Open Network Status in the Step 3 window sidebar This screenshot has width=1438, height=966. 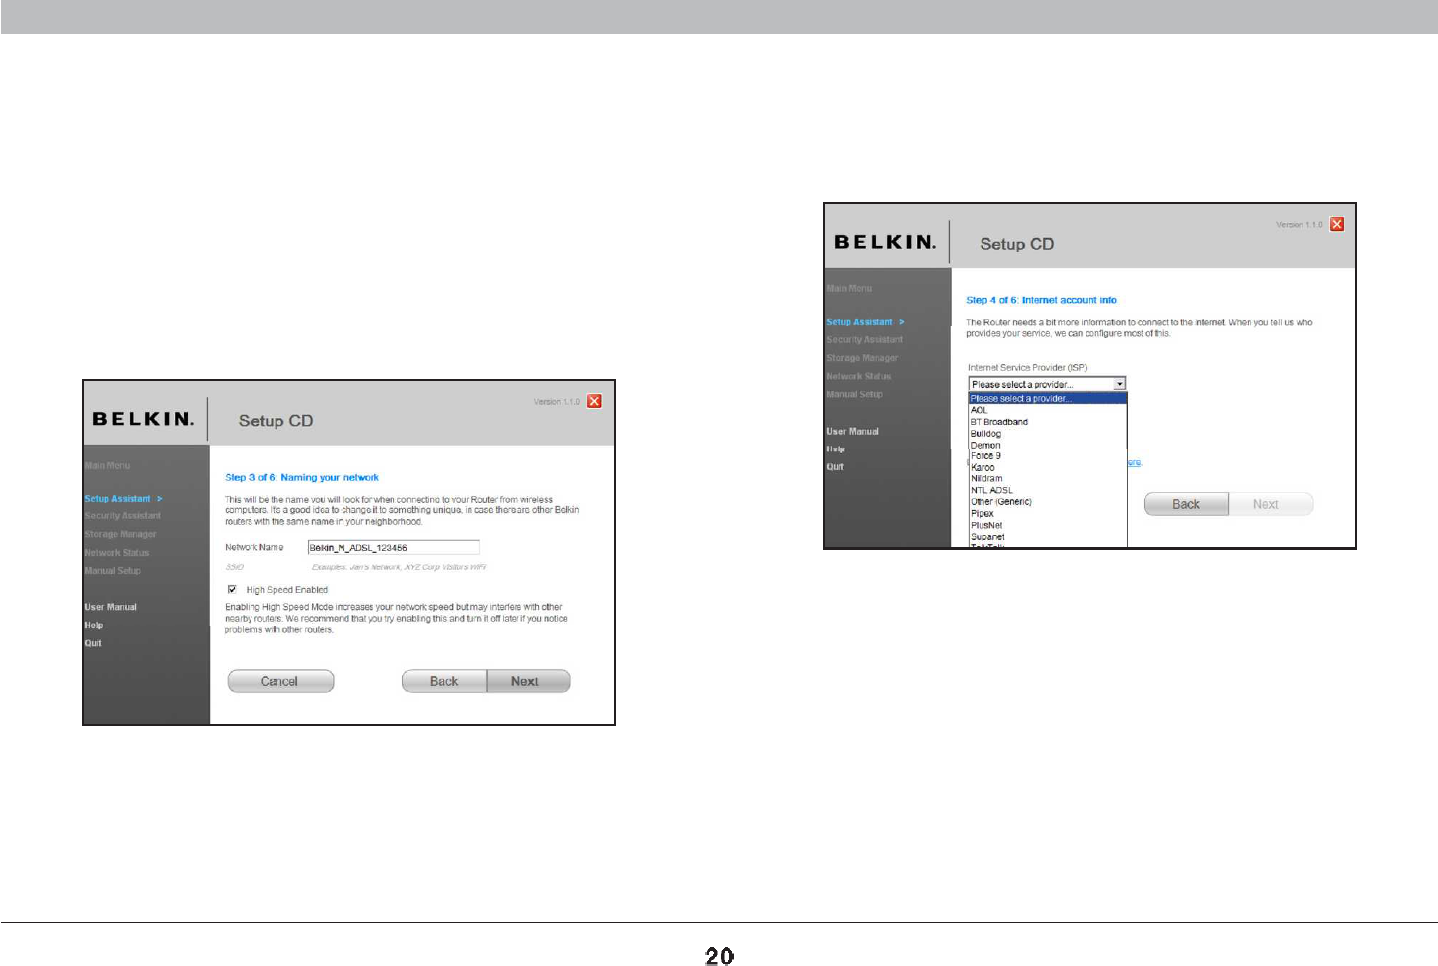point(116,552)
